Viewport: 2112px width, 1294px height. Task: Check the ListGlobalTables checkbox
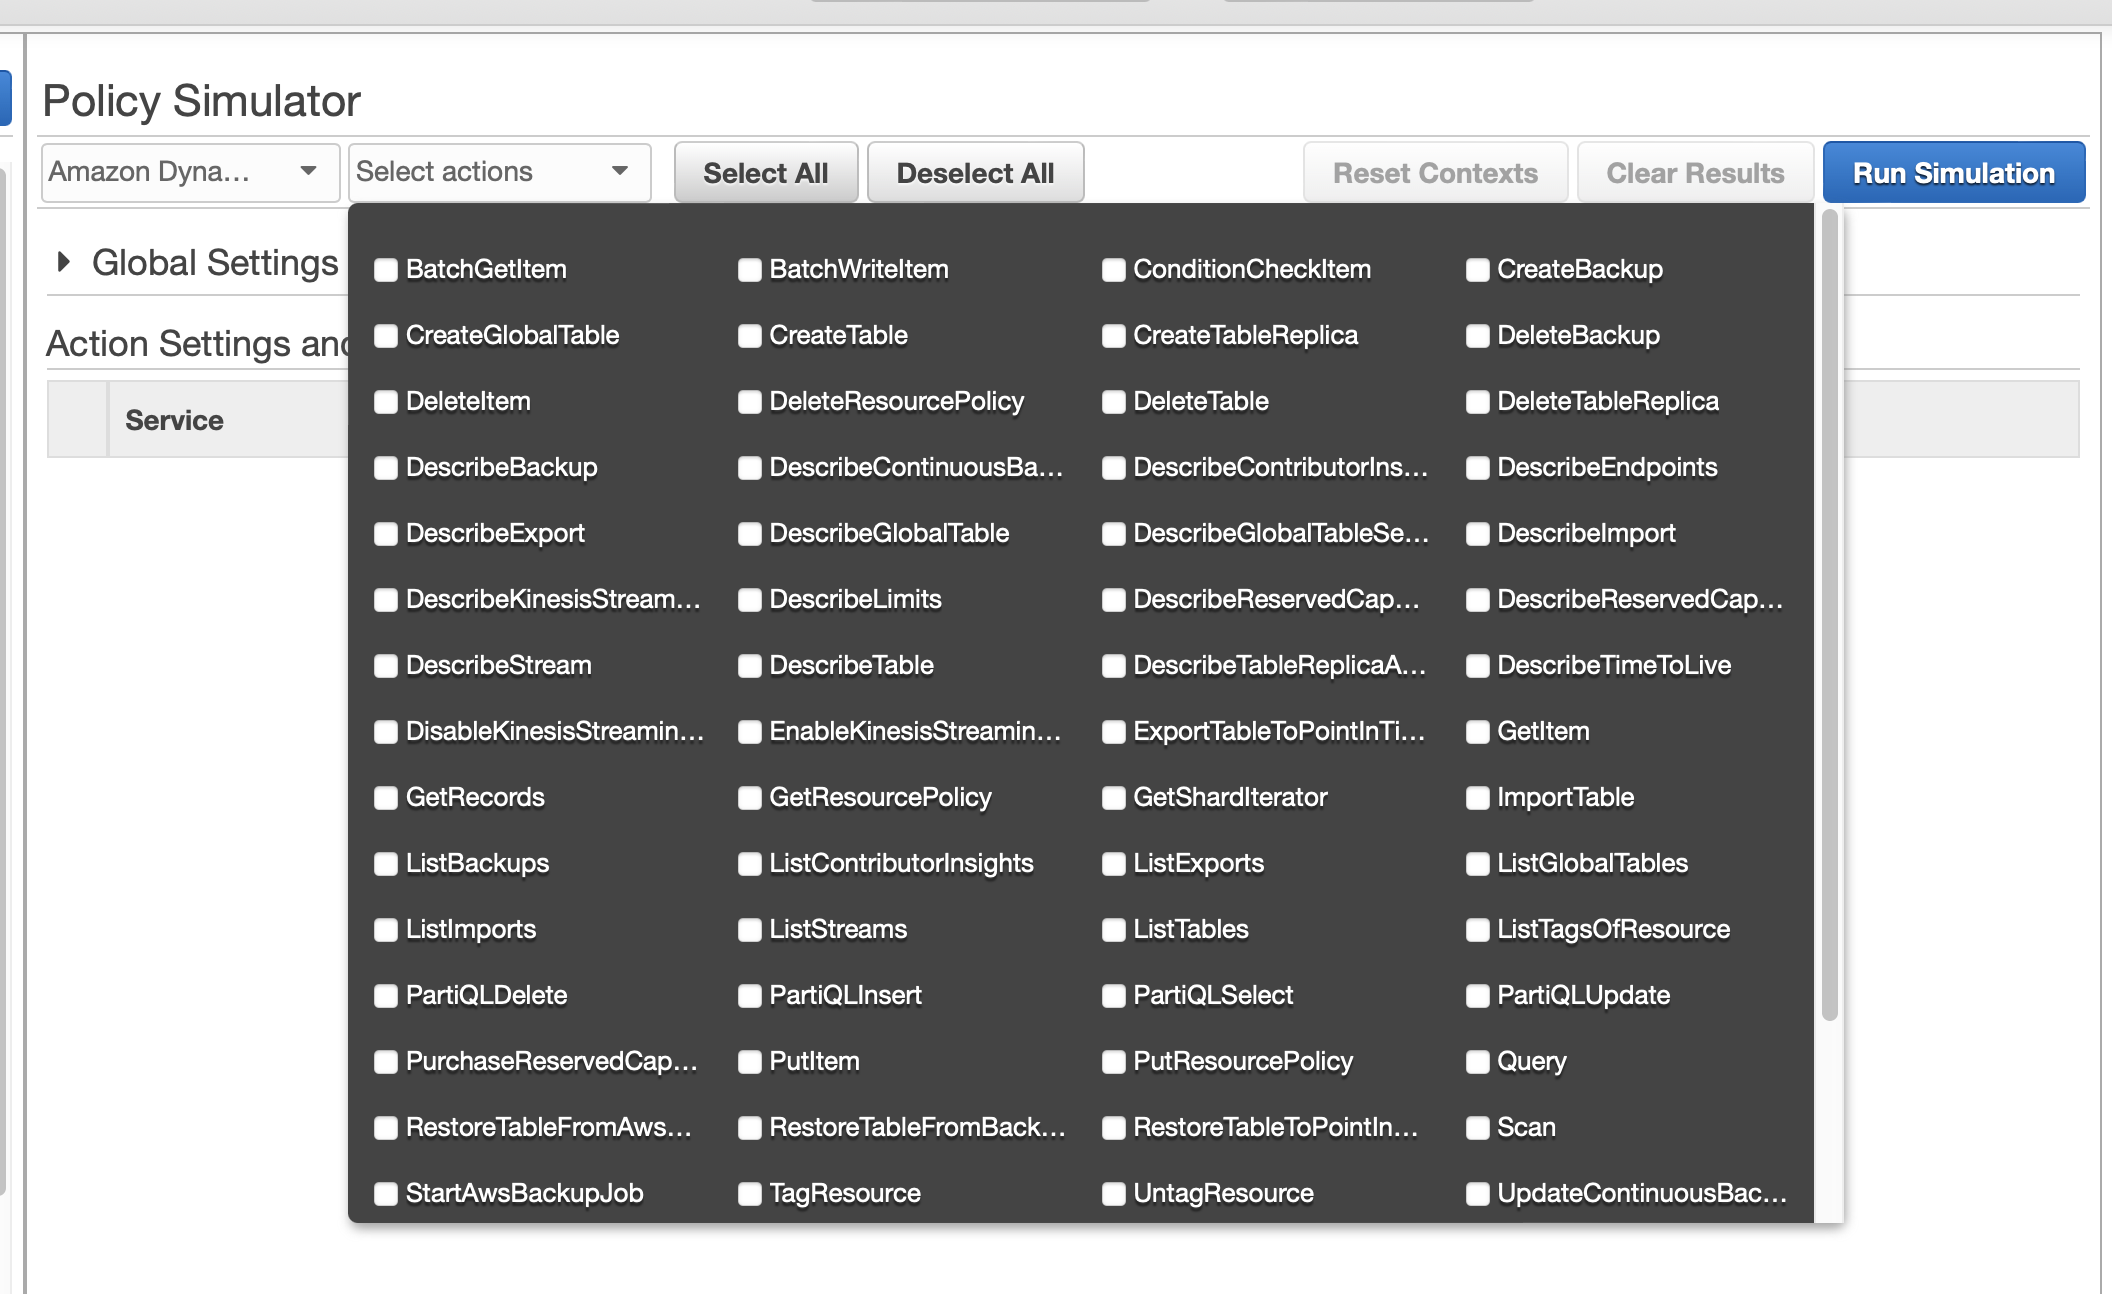tap(1478, 864)
